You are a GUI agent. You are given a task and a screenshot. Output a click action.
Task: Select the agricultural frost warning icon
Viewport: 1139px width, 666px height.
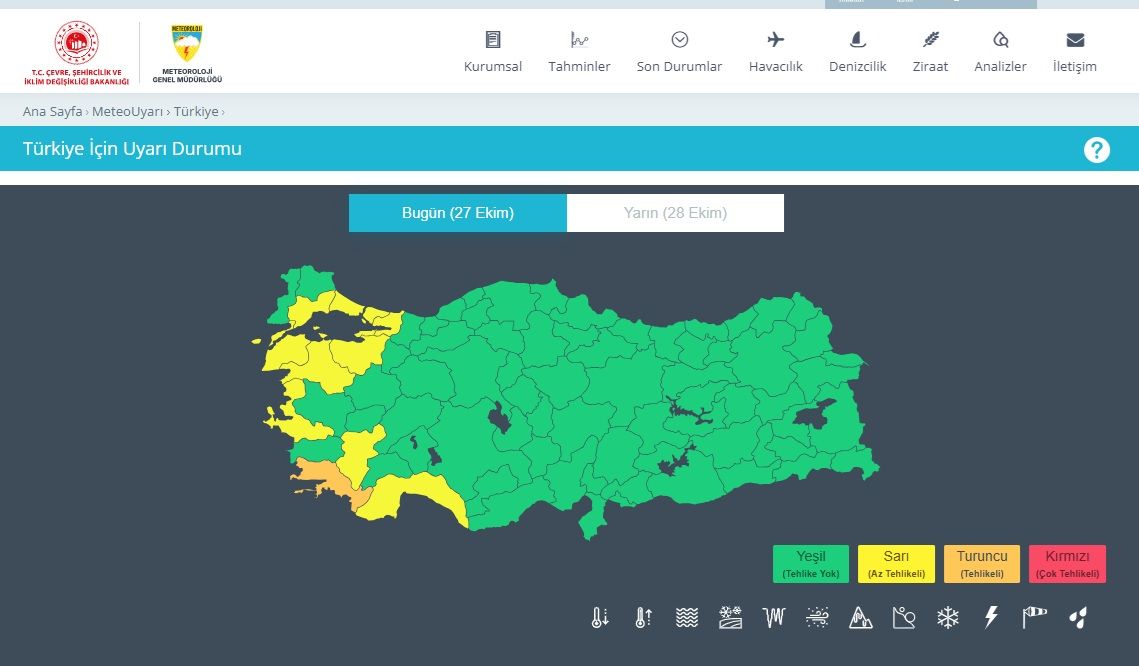coord(730,617)
